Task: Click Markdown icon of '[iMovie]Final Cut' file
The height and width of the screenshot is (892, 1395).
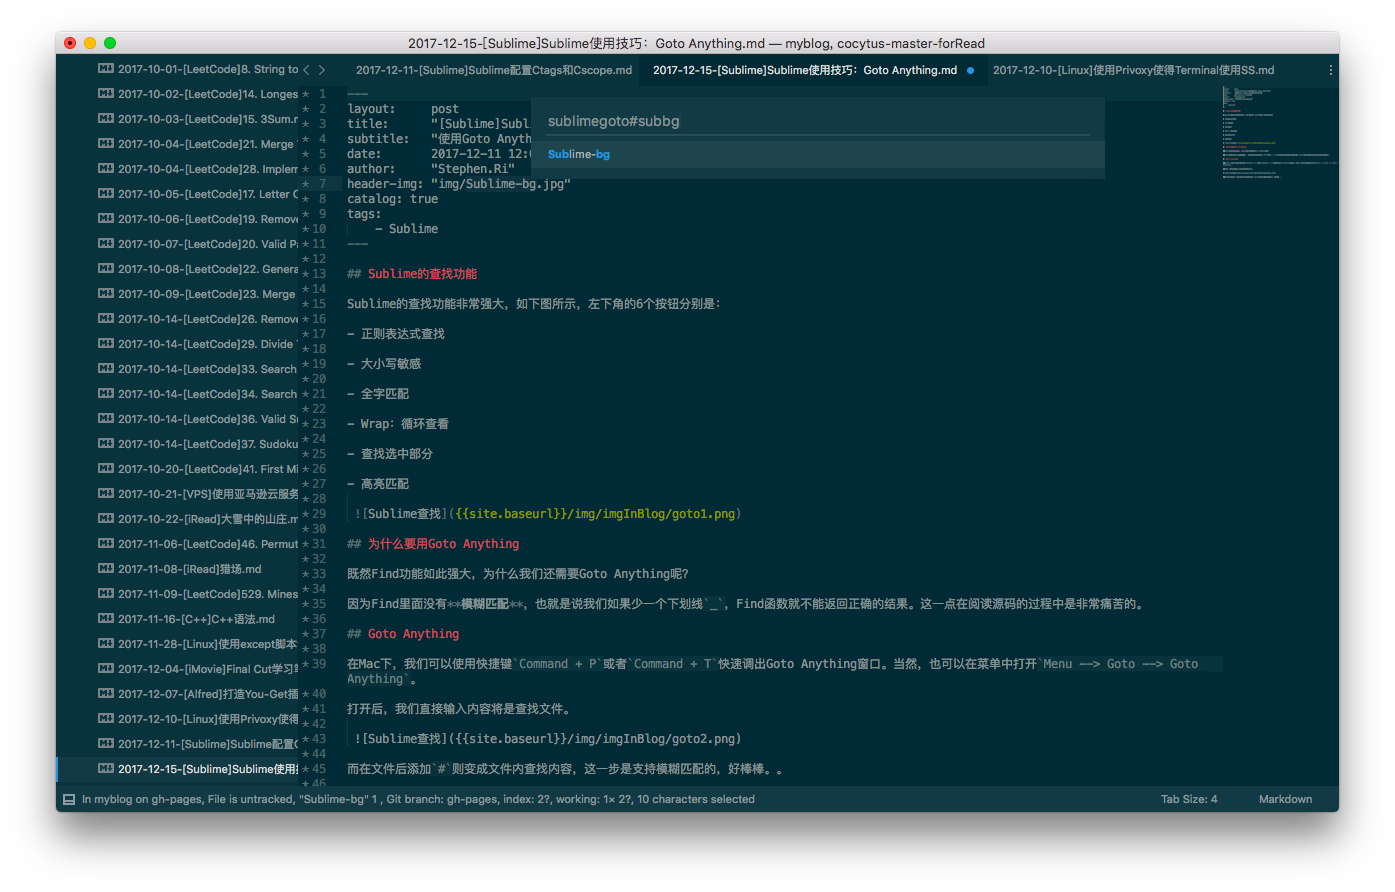Action: (x=105, y=669)
